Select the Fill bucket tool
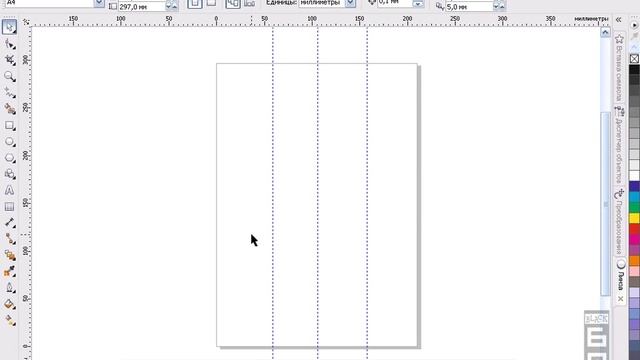The width and height of the screenshot is (640, 360). pos(9,304)
